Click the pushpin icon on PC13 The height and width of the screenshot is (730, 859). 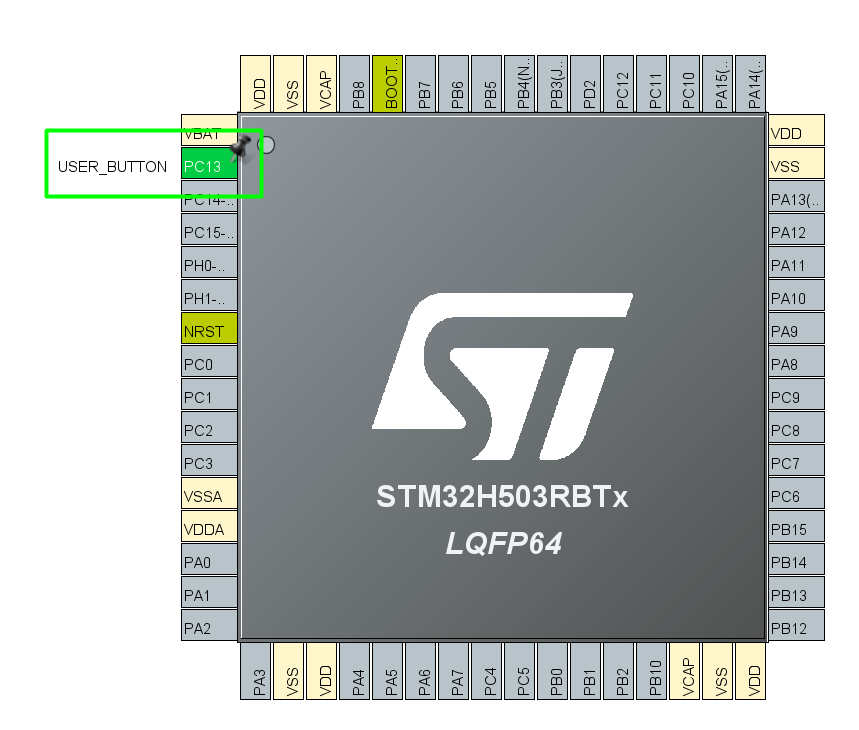[239, 150]
